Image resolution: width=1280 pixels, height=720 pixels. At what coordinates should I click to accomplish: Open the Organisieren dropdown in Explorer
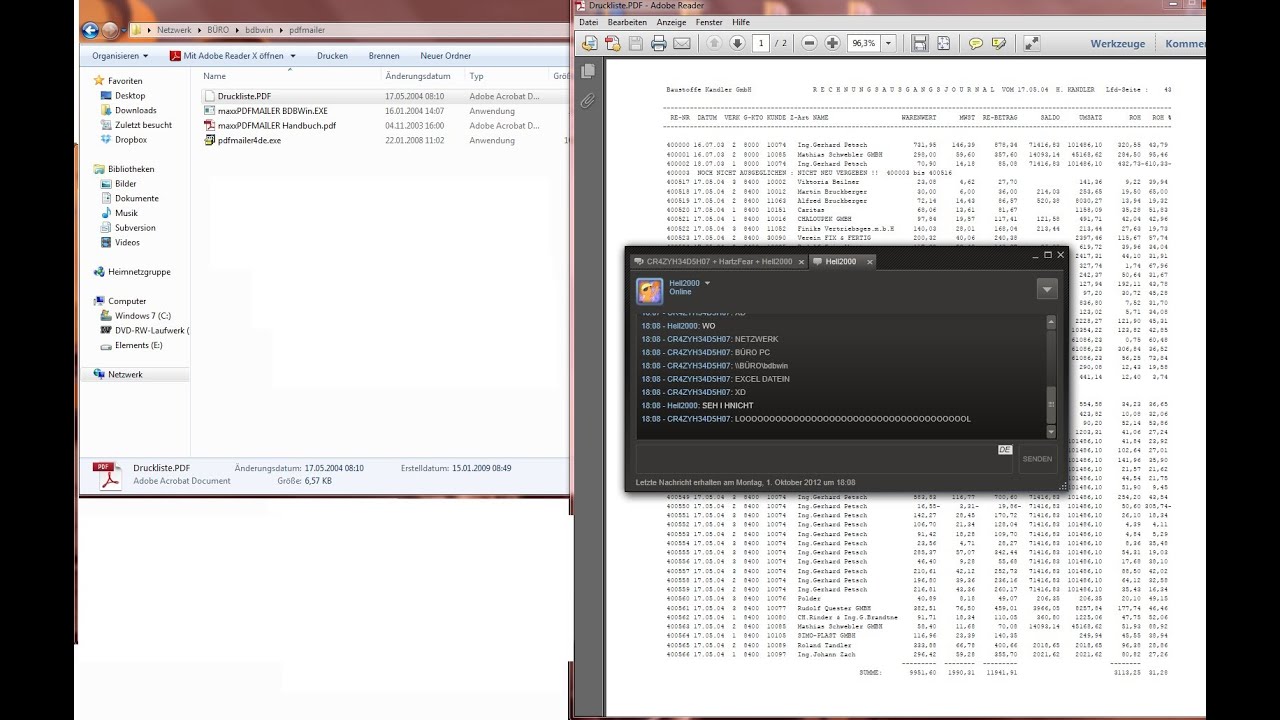click(x=120, y=56)
